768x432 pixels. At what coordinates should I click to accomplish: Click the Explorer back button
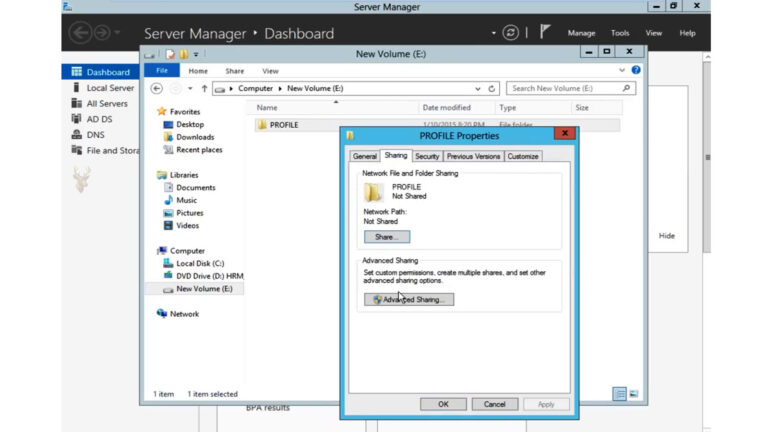point(157,89)
